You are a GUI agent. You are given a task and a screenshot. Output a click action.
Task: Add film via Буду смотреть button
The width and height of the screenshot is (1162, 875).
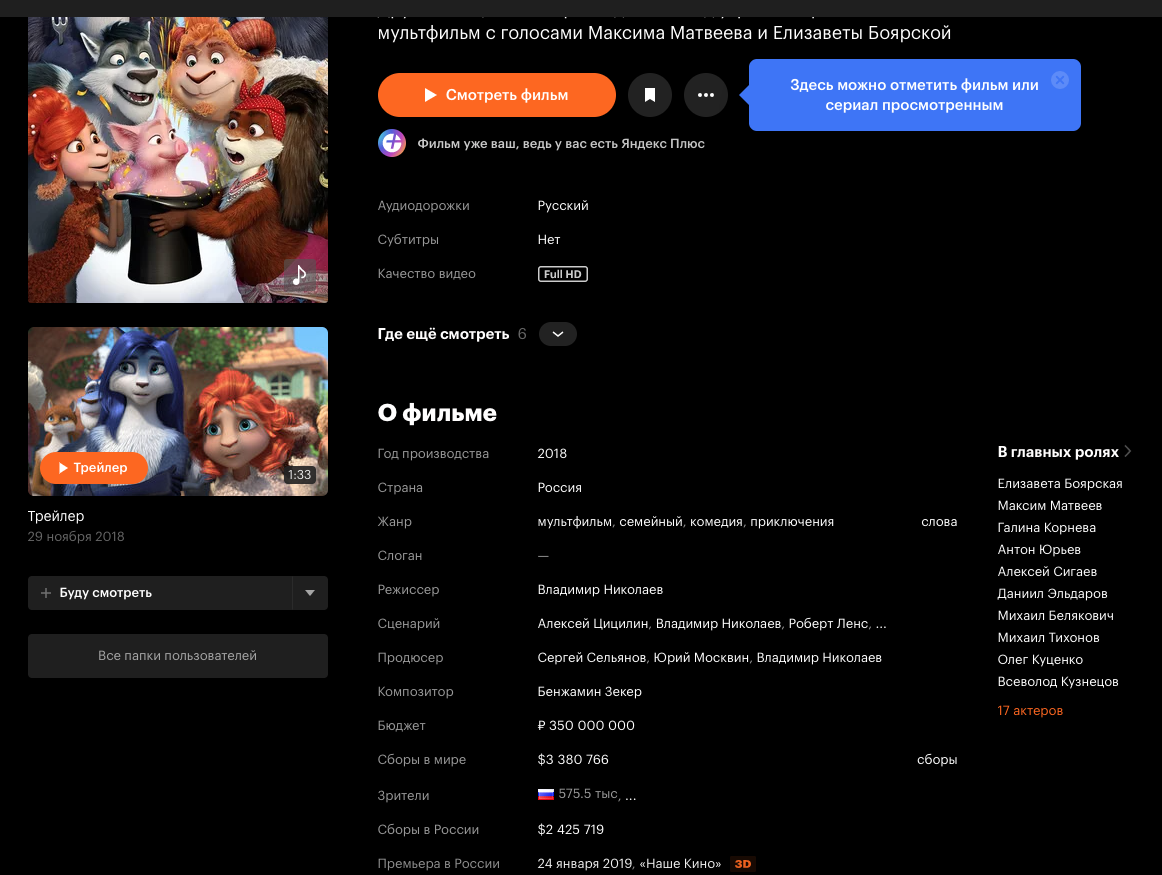click(160, 593)
